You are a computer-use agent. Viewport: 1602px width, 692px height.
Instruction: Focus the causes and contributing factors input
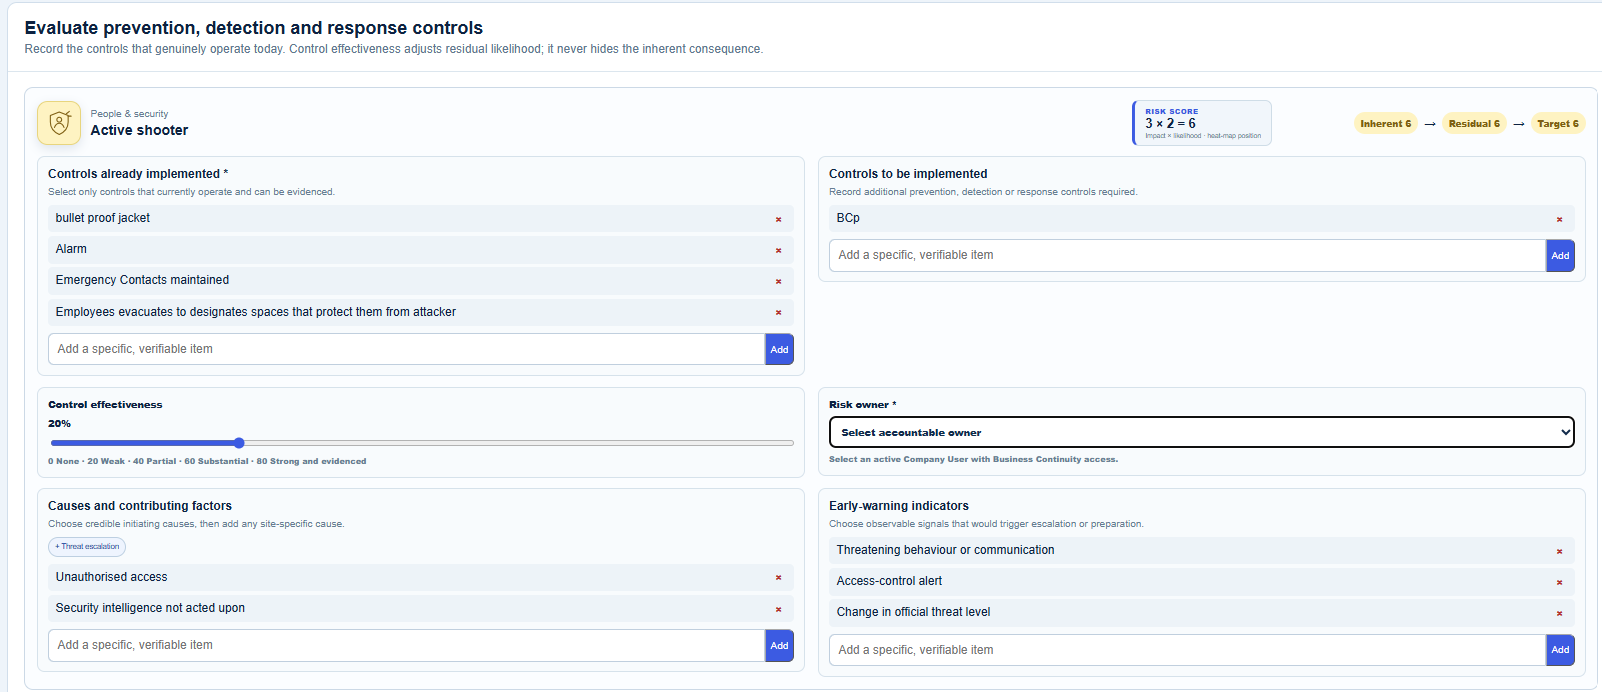pyautogui.click(x=406, y=645)
